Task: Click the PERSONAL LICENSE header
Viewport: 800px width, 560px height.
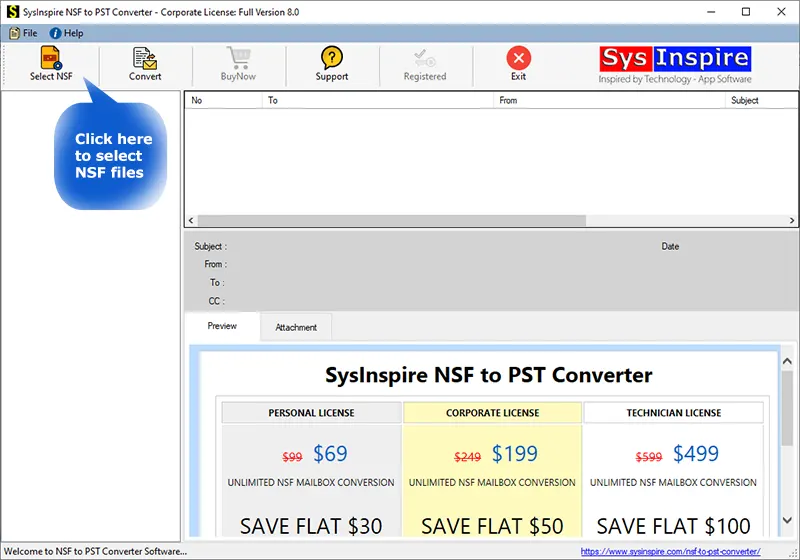Action: 311,413
